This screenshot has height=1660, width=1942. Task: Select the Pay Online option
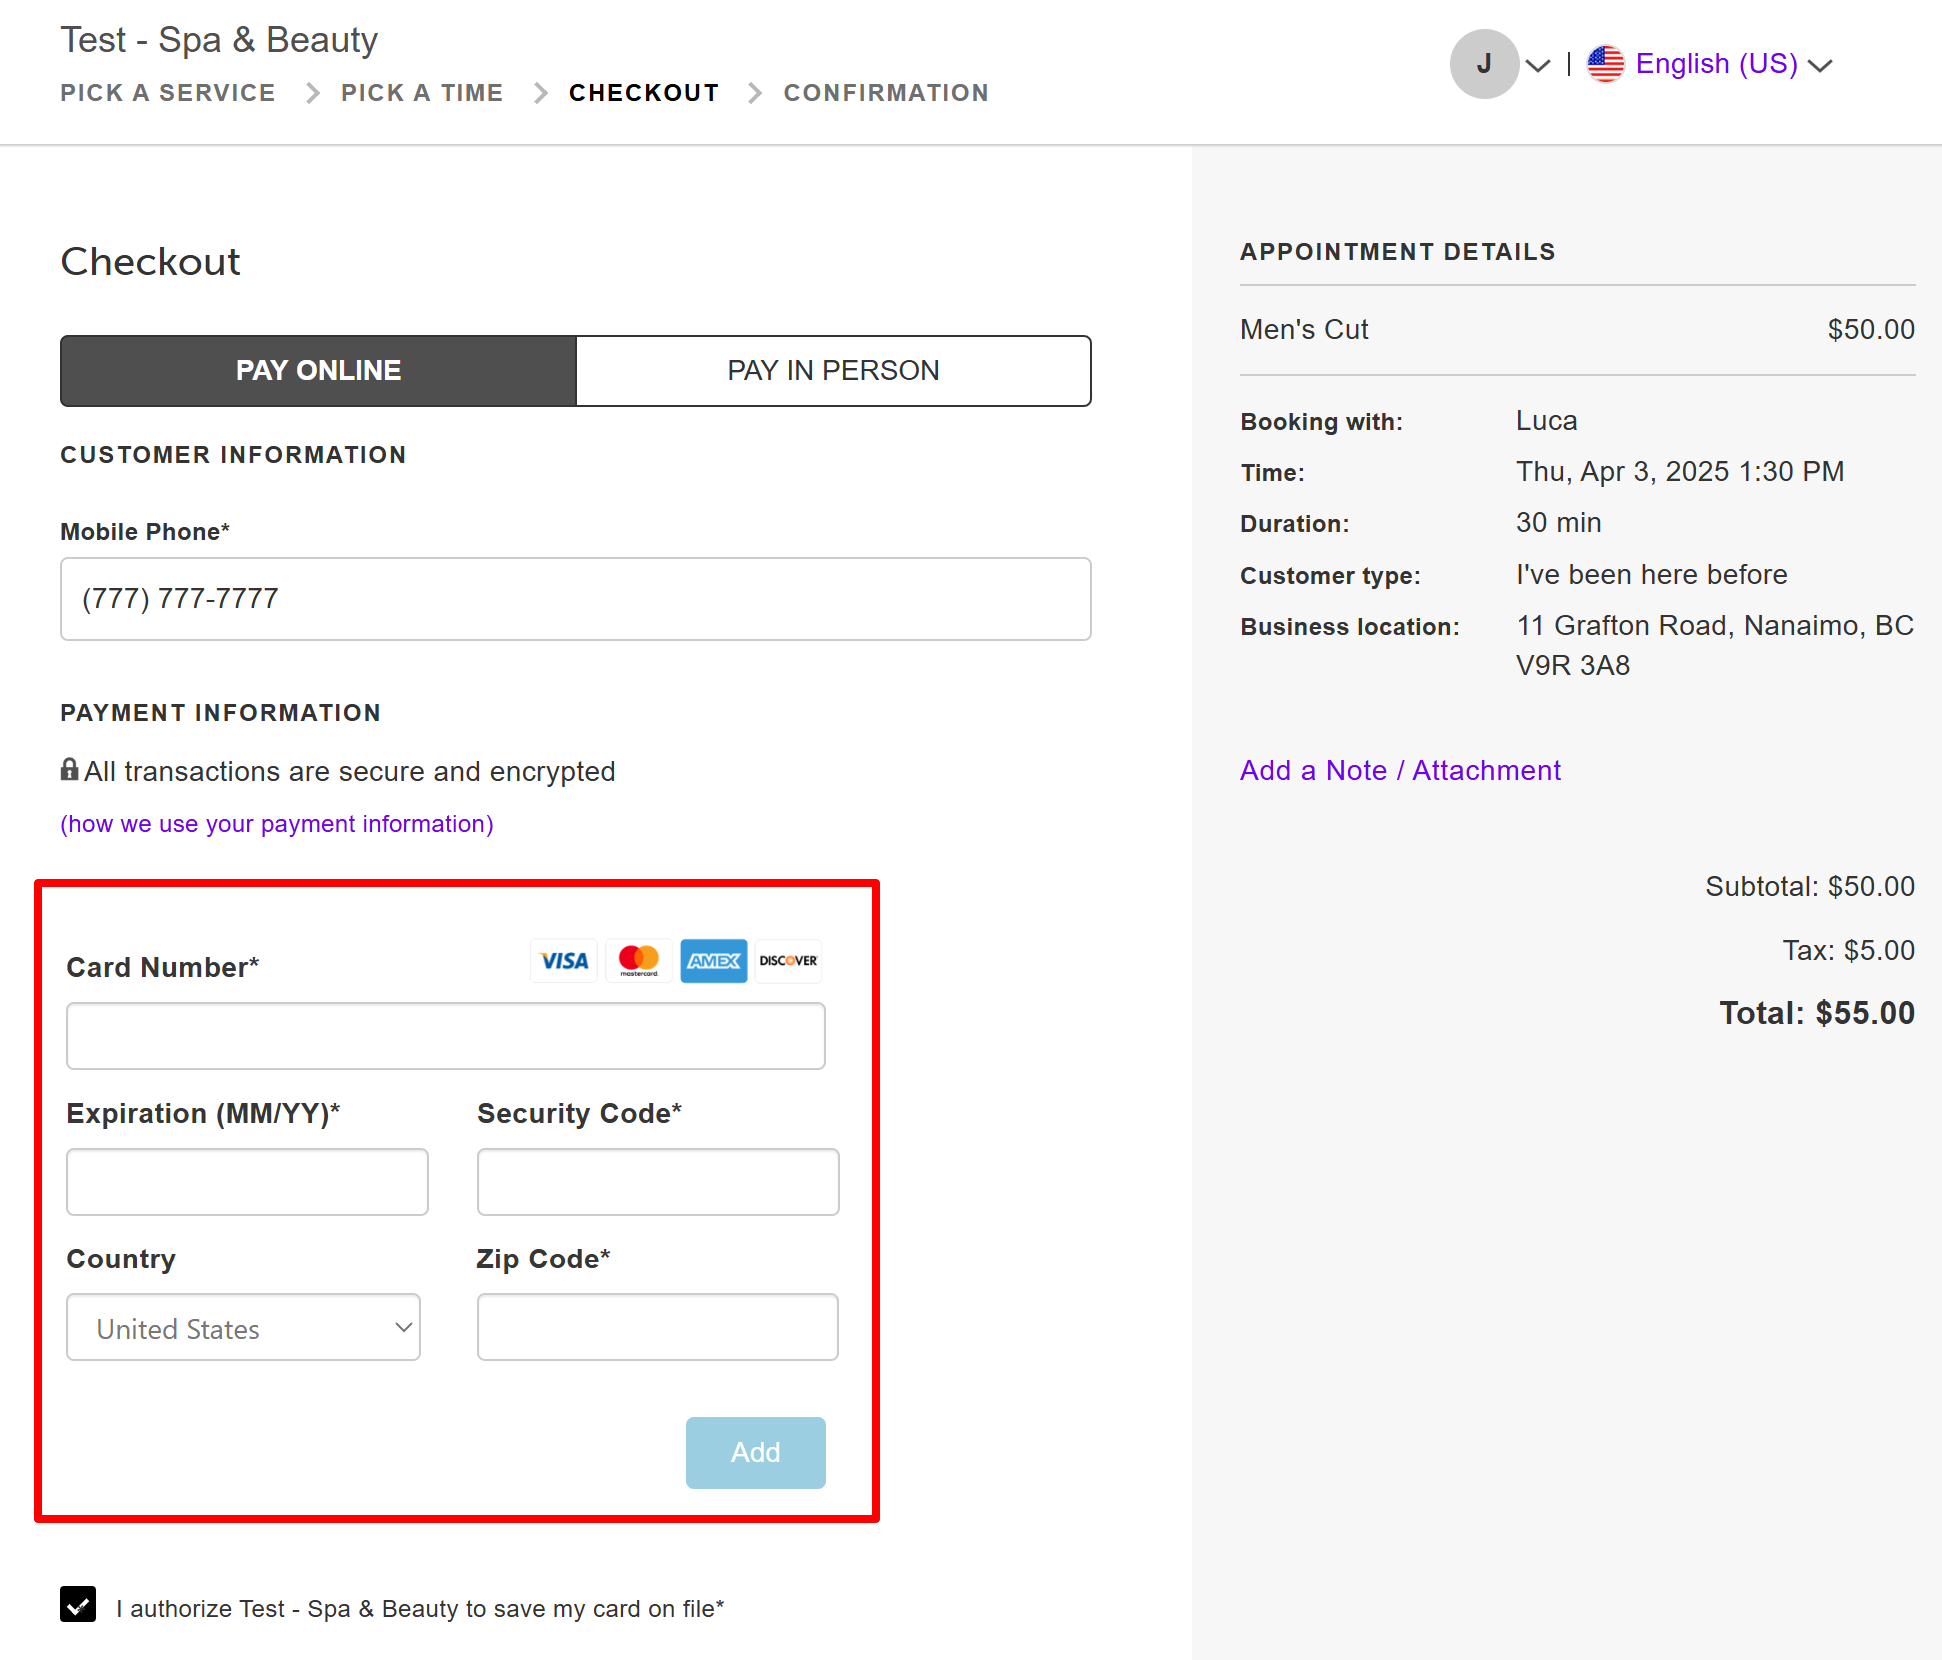[318, 371]
